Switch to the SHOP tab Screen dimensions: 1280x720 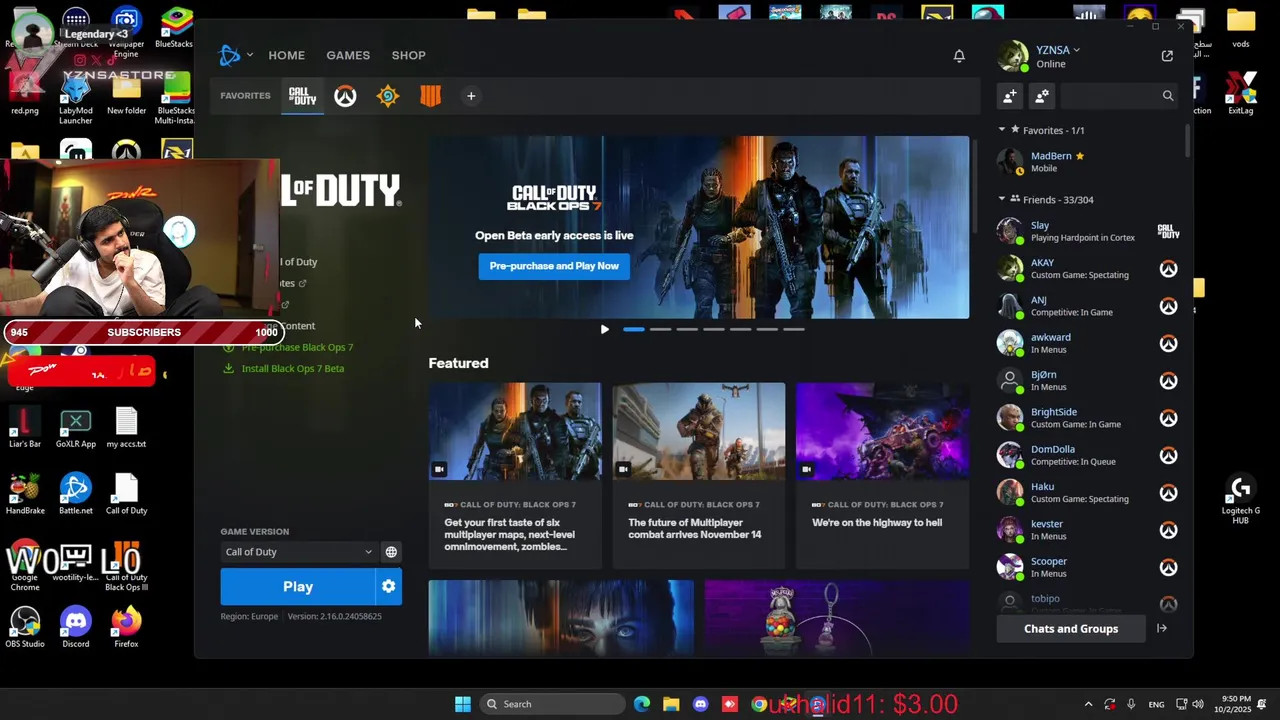(x=408, y=55)
